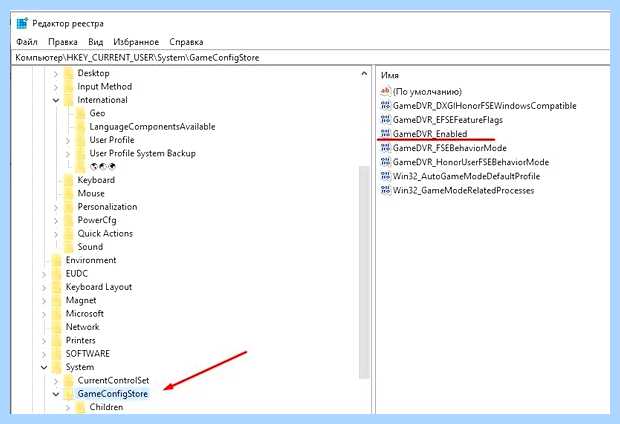Image resolution: width=620 pixels, height=424 pixels.
Task: Select the SOFTWARE key label
Action: click(88, 354)
